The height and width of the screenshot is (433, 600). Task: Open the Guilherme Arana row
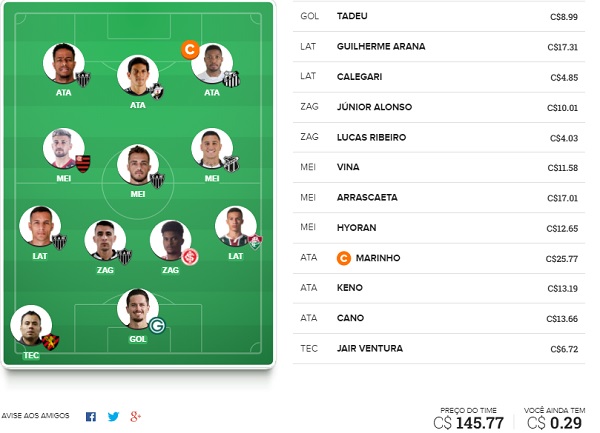439,47
